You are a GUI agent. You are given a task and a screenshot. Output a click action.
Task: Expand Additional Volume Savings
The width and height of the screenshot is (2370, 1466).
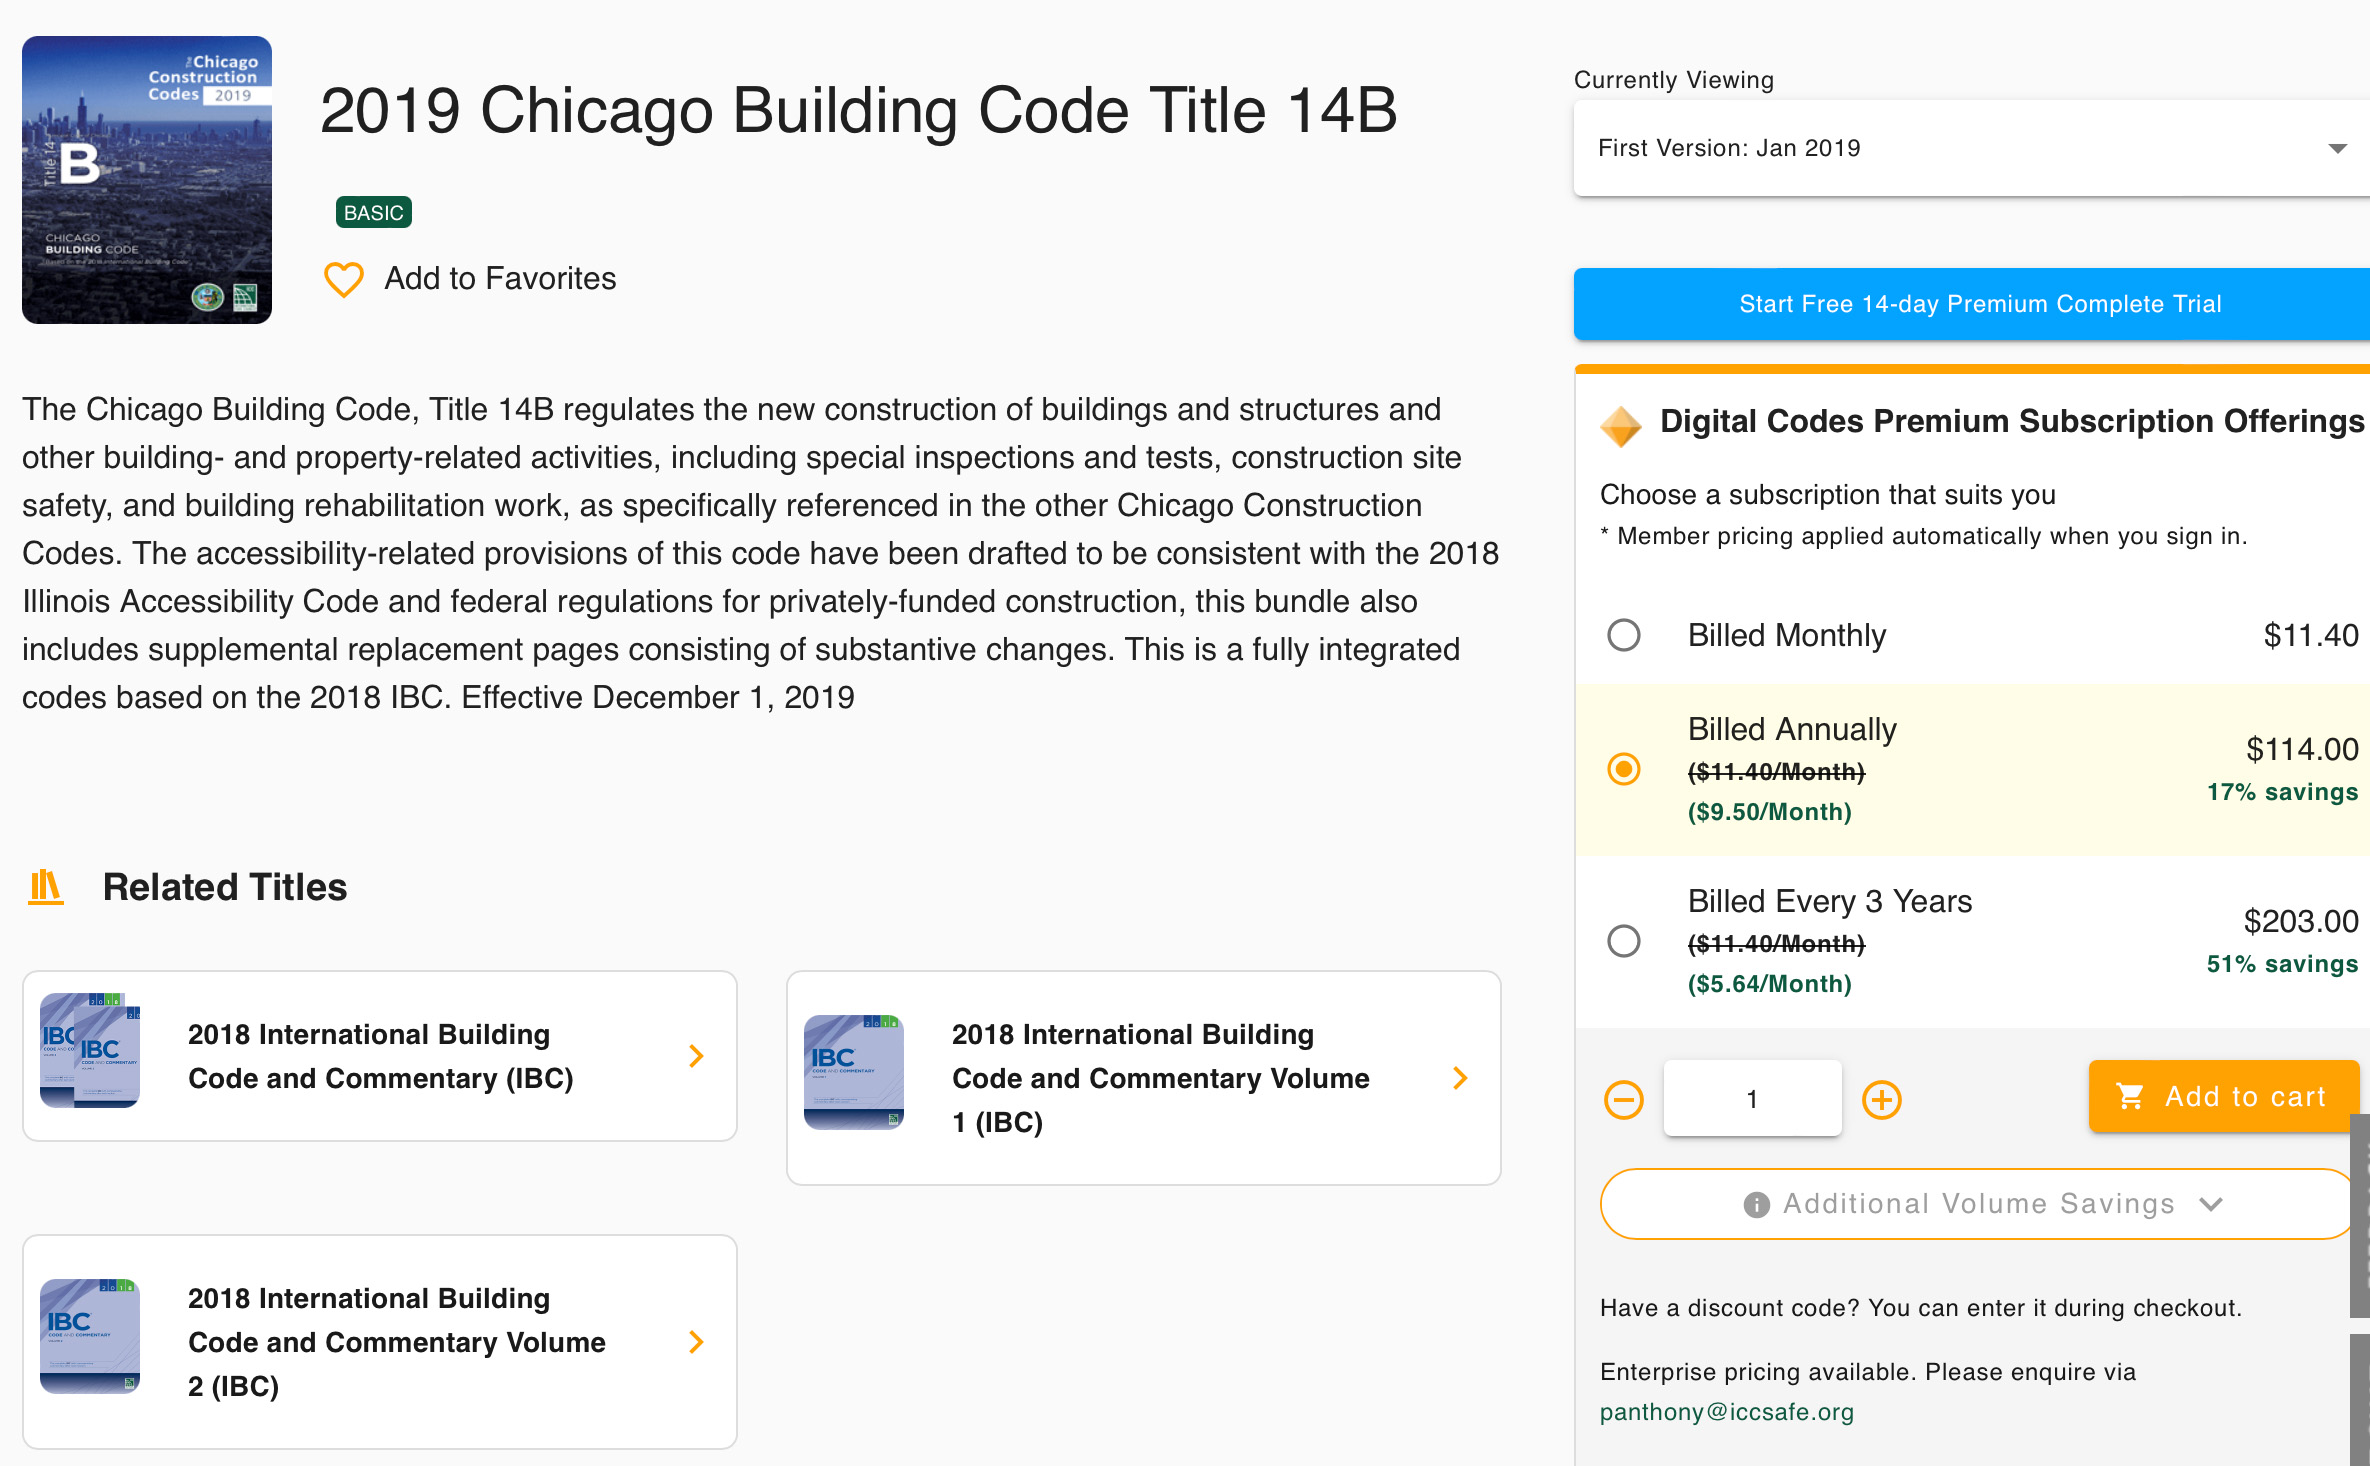[1977, 1204]
